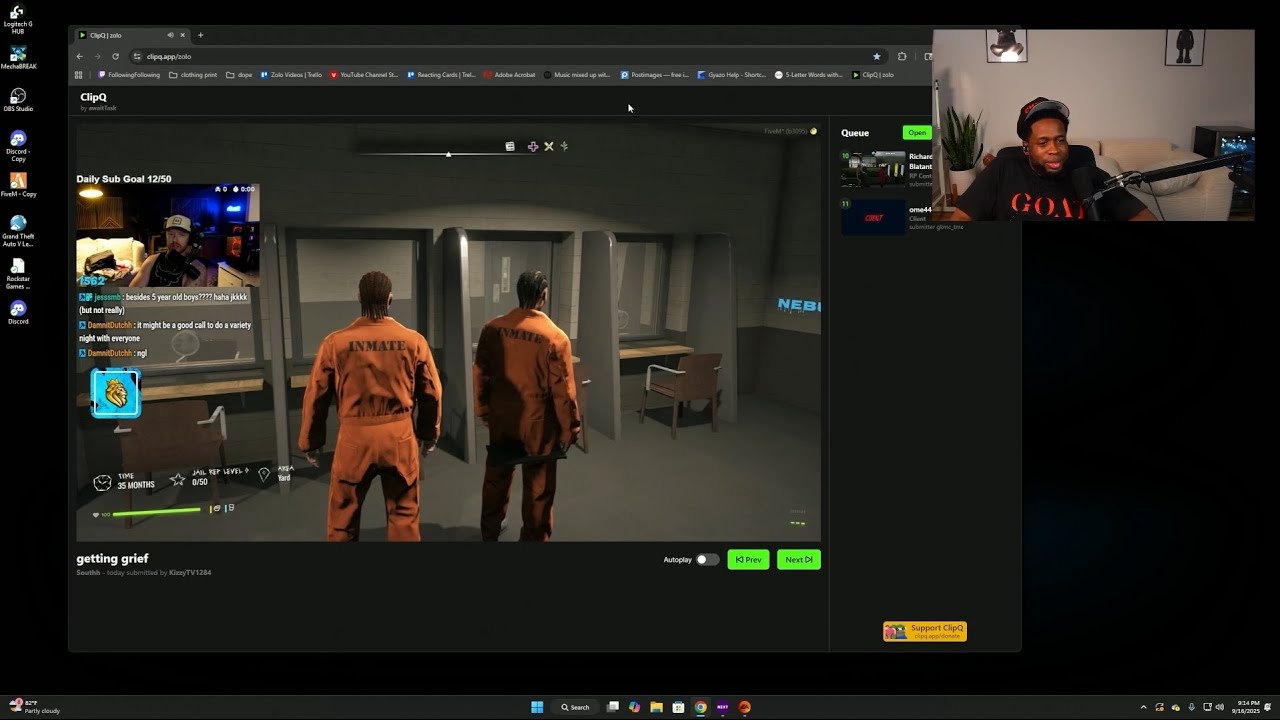Open the Discord - Copy desktop shortcut

pyautogui.click(x=17, y=145)
